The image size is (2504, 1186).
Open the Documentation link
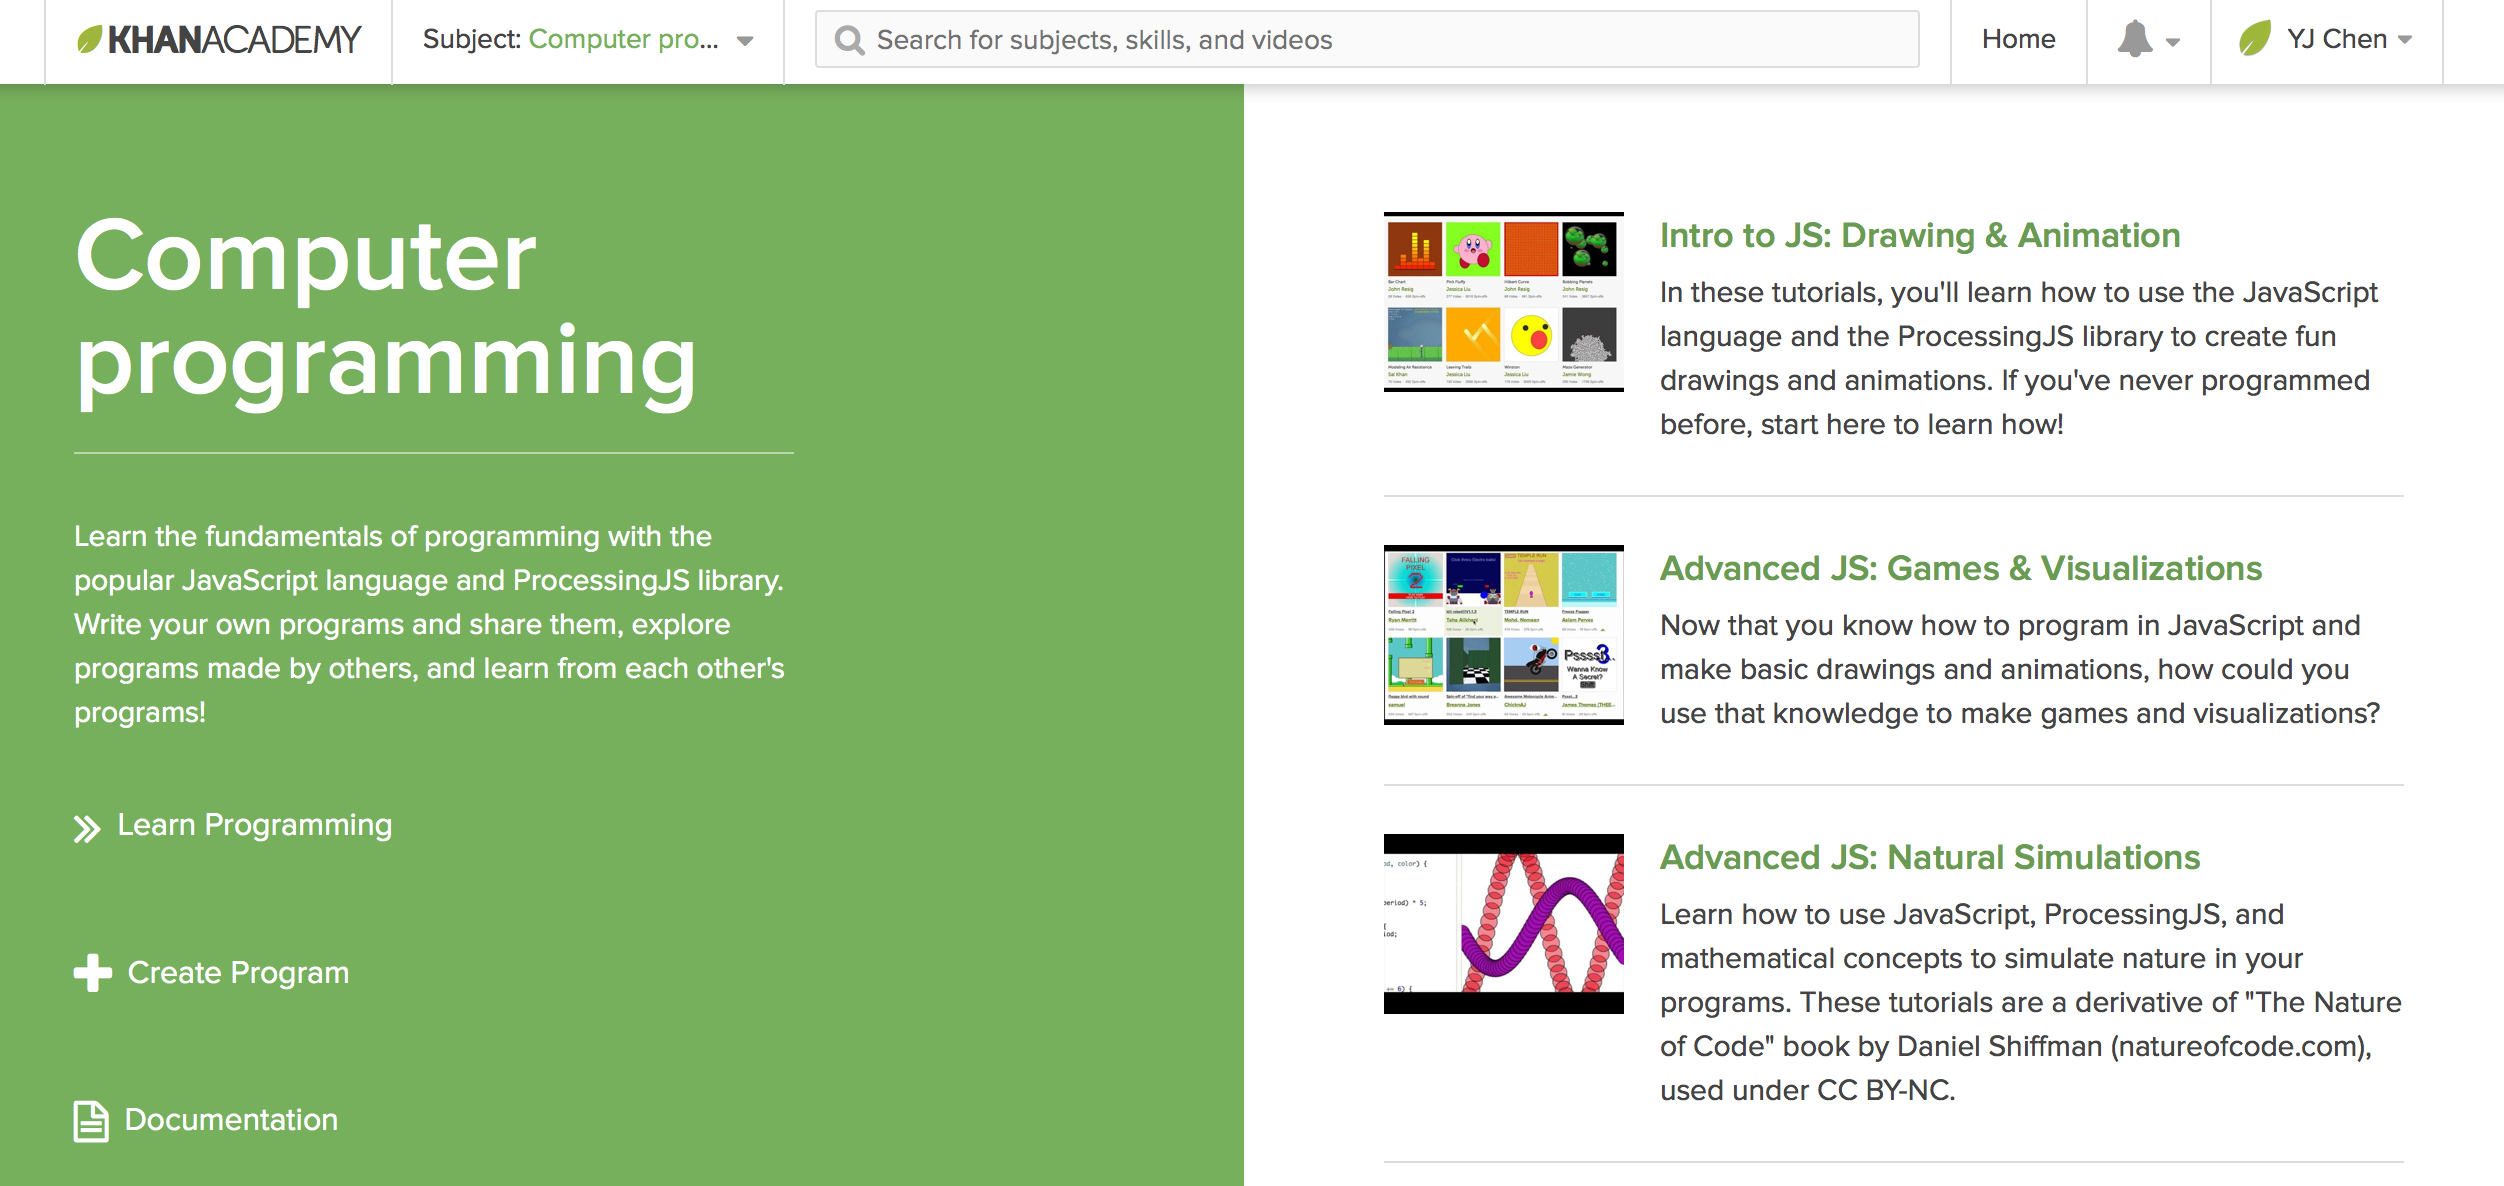pyautogui.click(x=231, y=1119)
